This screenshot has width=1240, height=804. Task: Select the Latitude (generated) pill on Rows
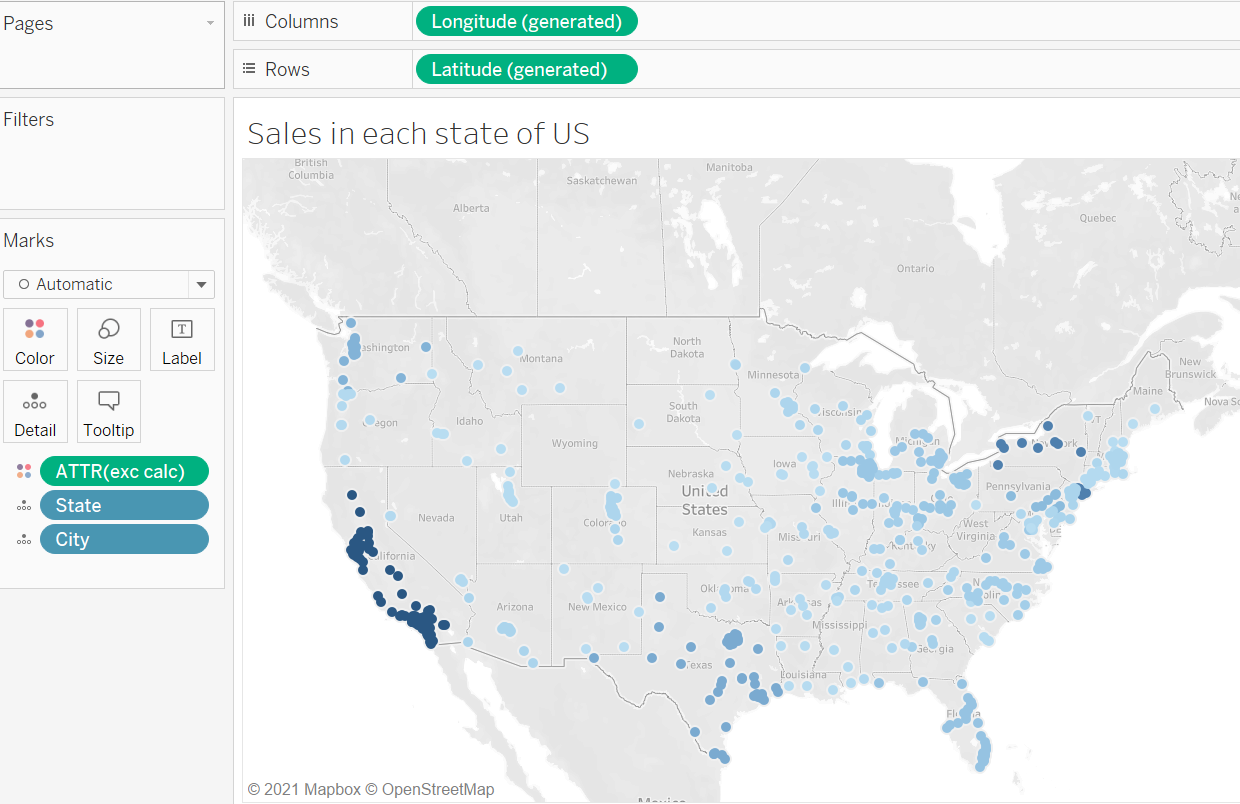pos(526,70)
